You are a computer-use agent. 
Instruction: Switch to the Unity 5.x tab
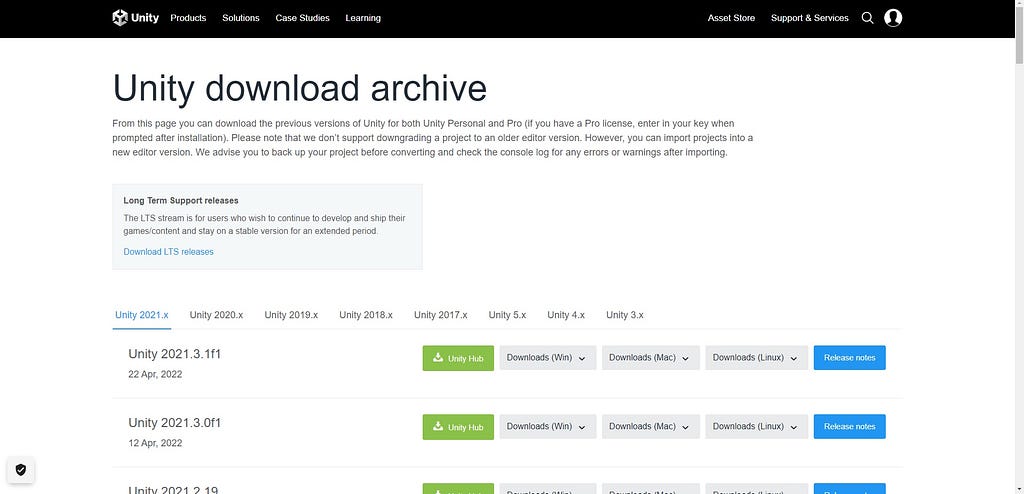click(507, 315)
